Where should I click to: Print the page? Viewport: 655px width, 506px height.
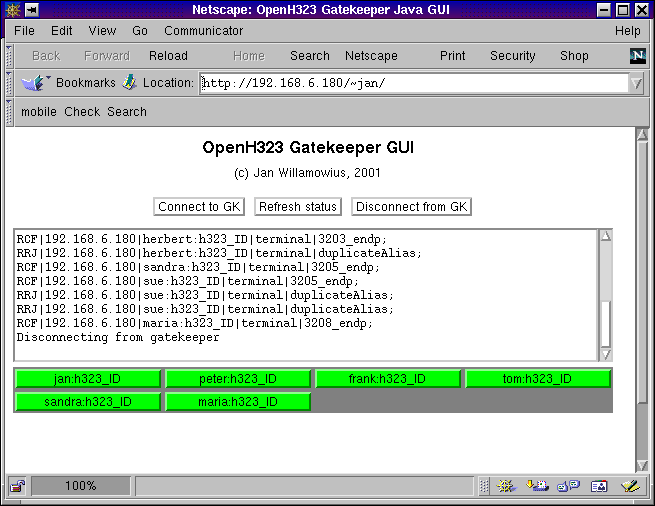(452, 56)
